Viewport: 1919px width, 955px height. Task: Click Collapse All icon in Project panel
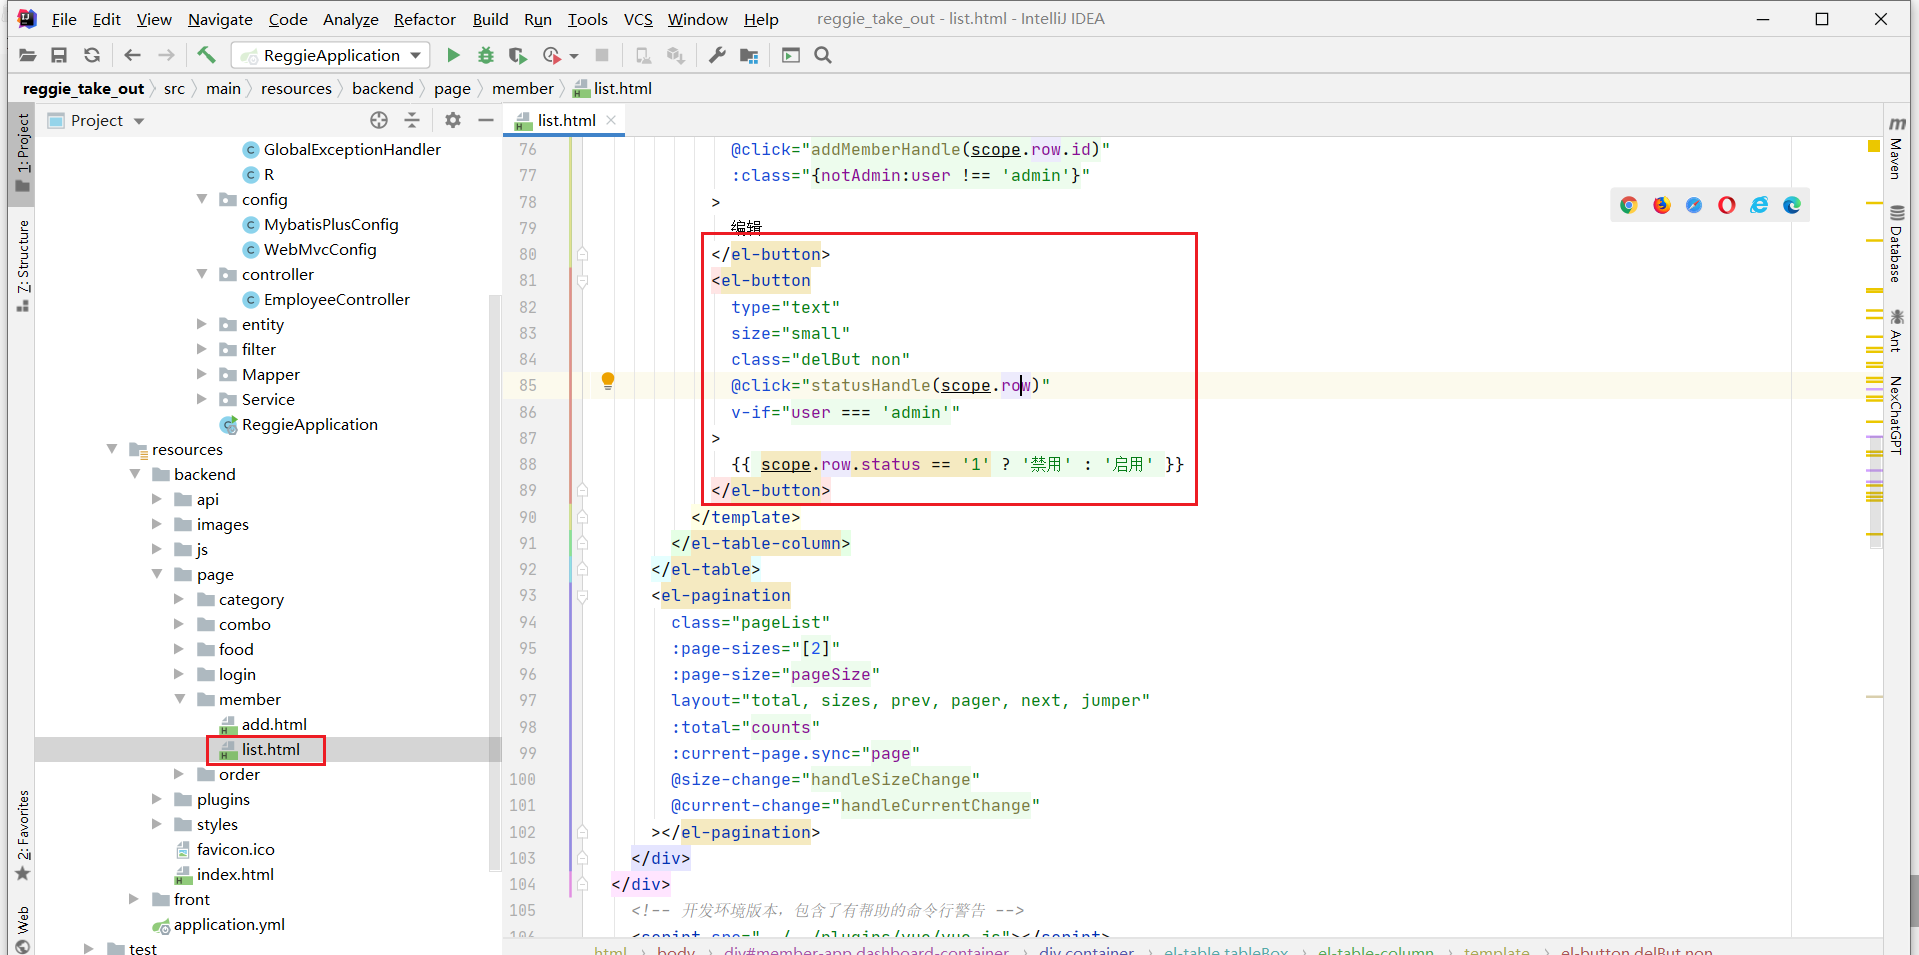(412, 120)
